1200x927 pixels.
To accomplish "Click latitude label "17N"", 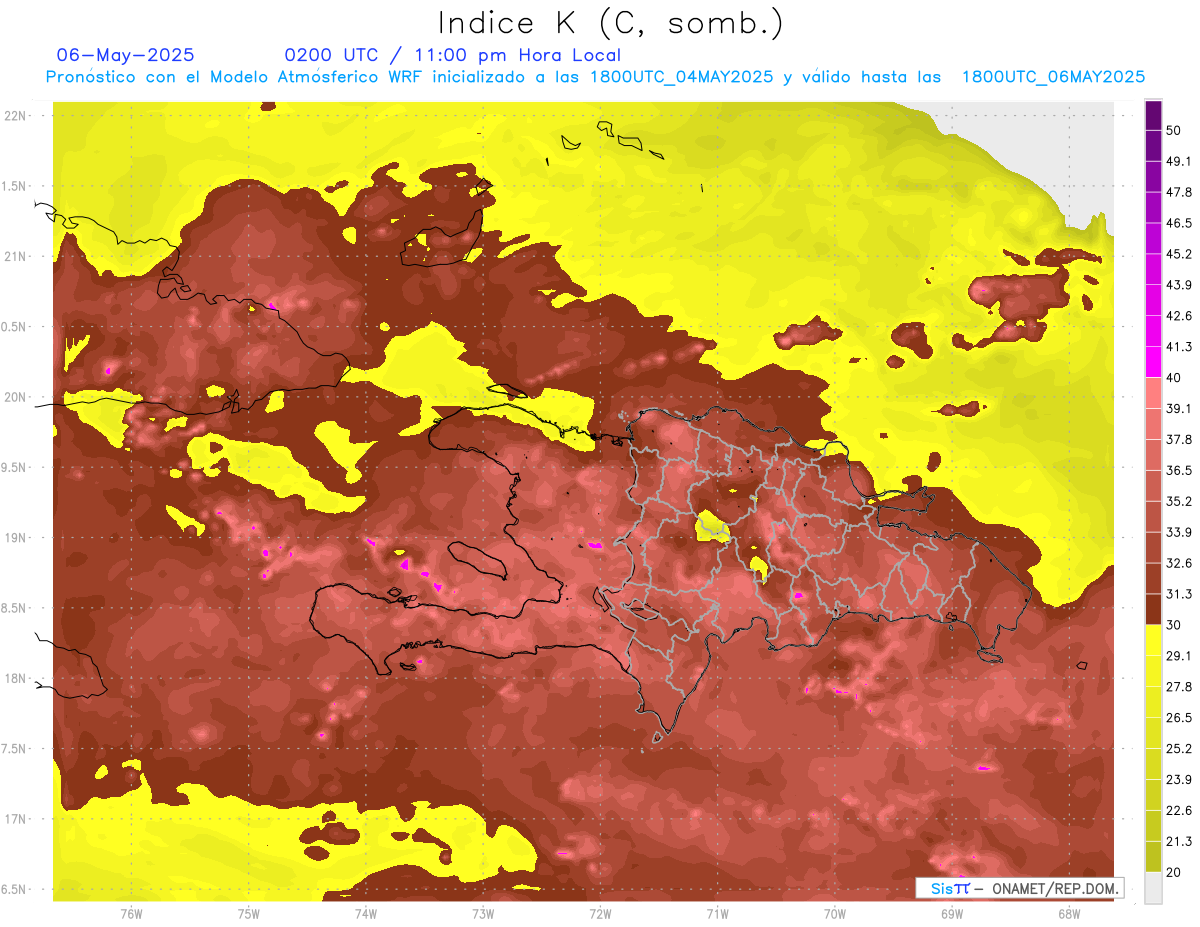I will (x=17, y=819).
